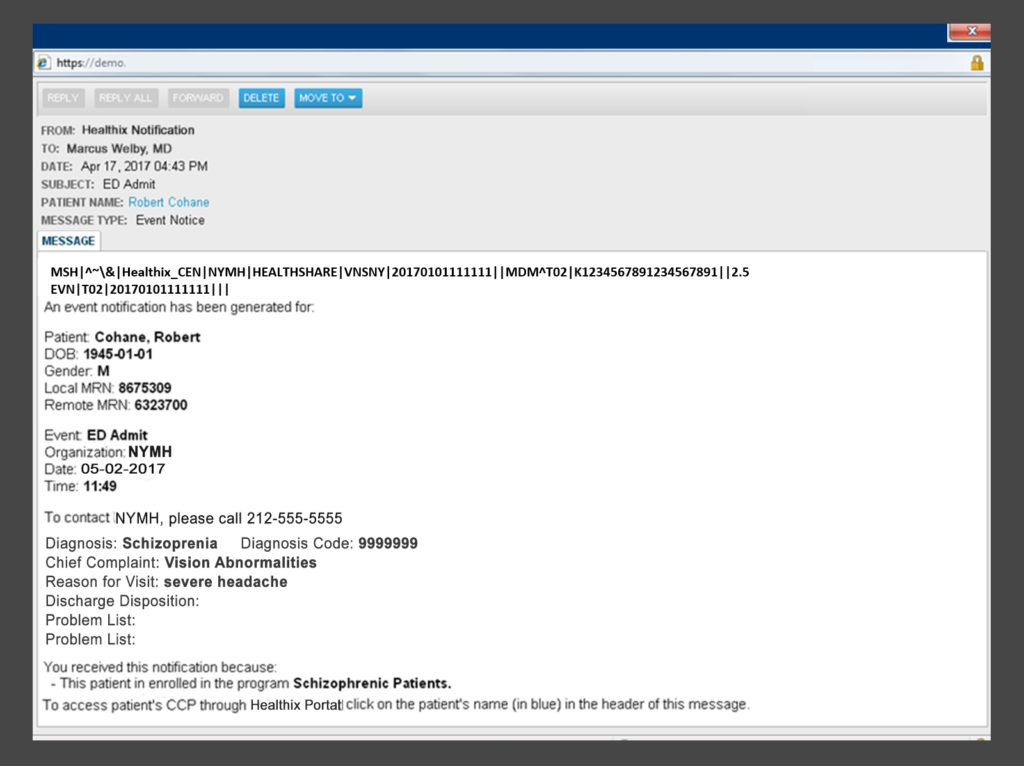Click program name Schizophrenic Patients
This screenshot has width=1024, height=766.
(372, 684)
